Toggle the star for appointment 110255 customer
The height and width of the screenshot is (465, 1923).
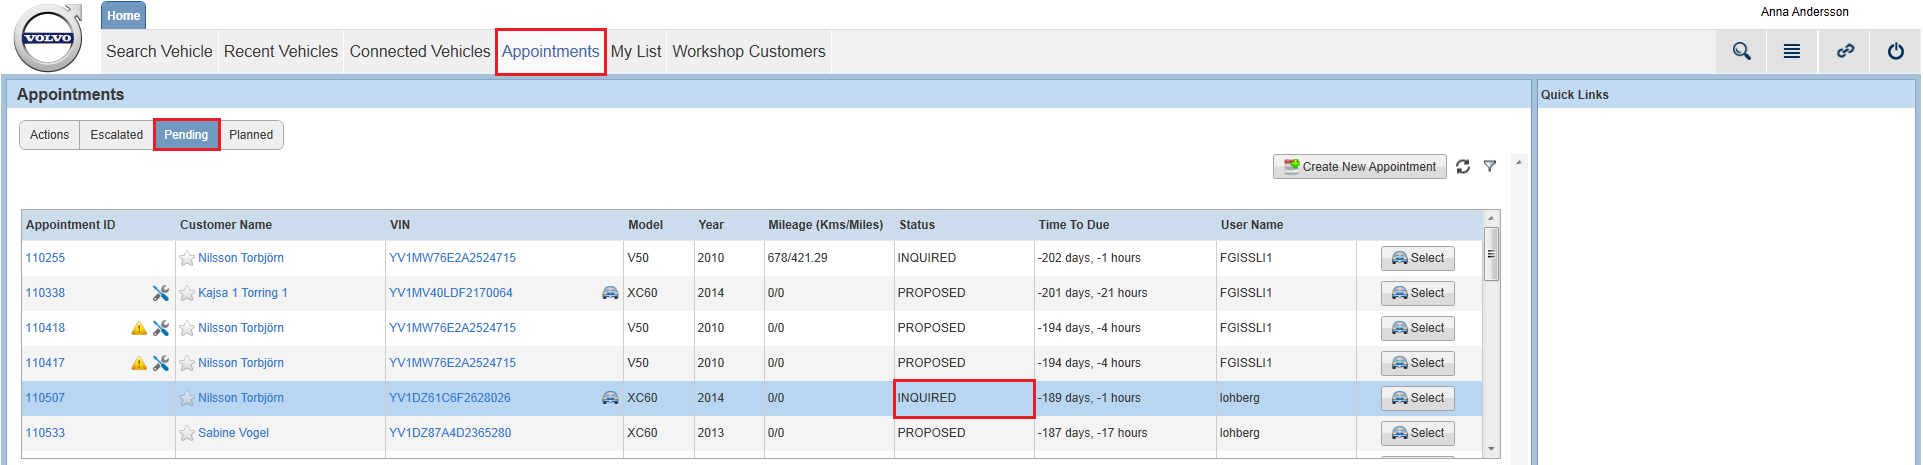[x=187, y=259]
